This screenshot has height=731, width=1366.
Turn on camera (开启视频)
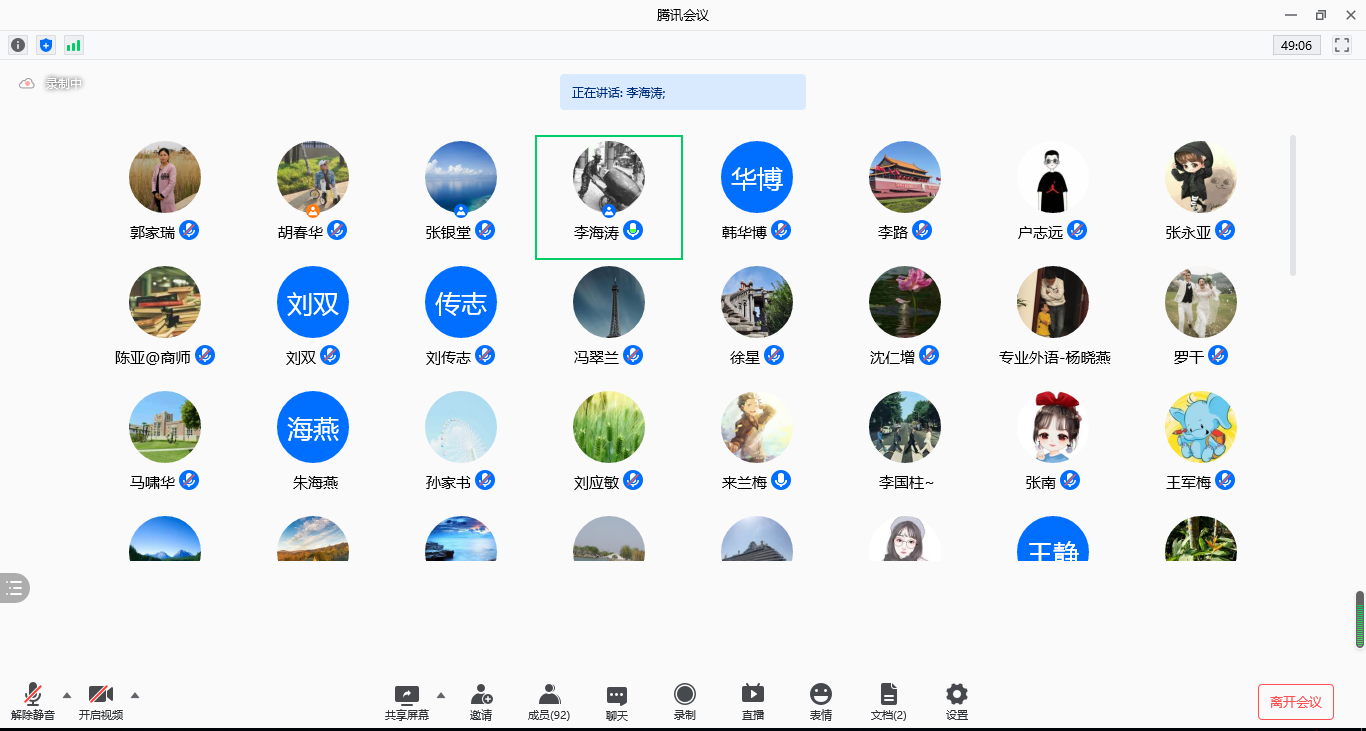click(x=101, y=701)
